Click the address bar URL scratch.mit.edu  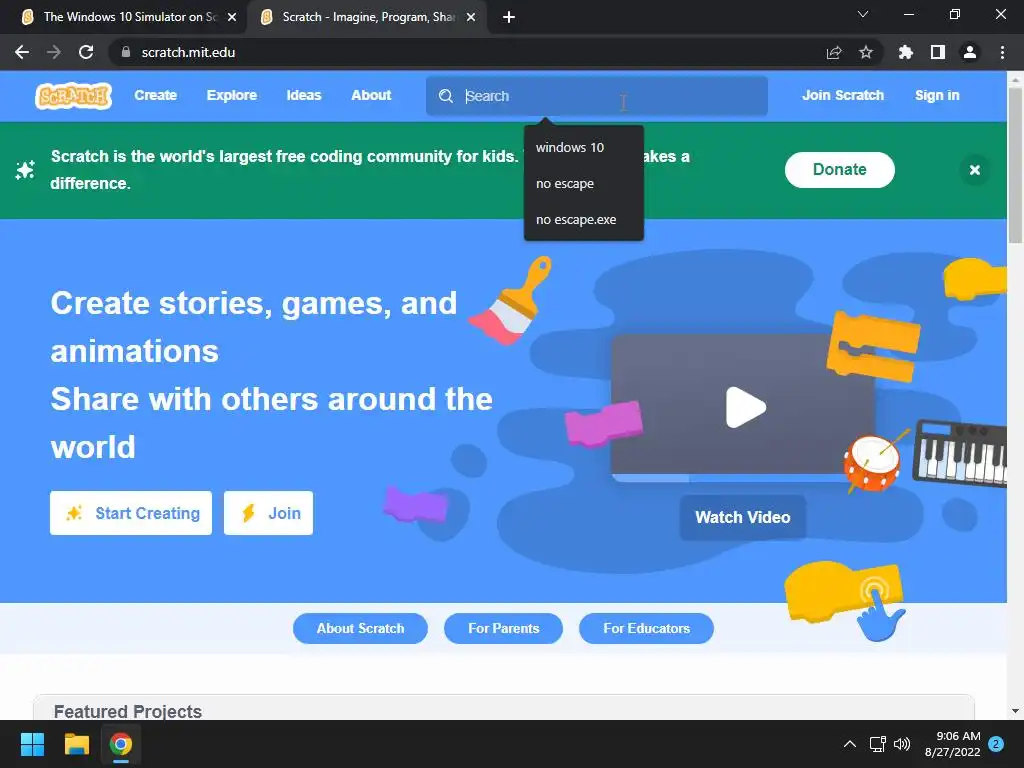point(188,52)
